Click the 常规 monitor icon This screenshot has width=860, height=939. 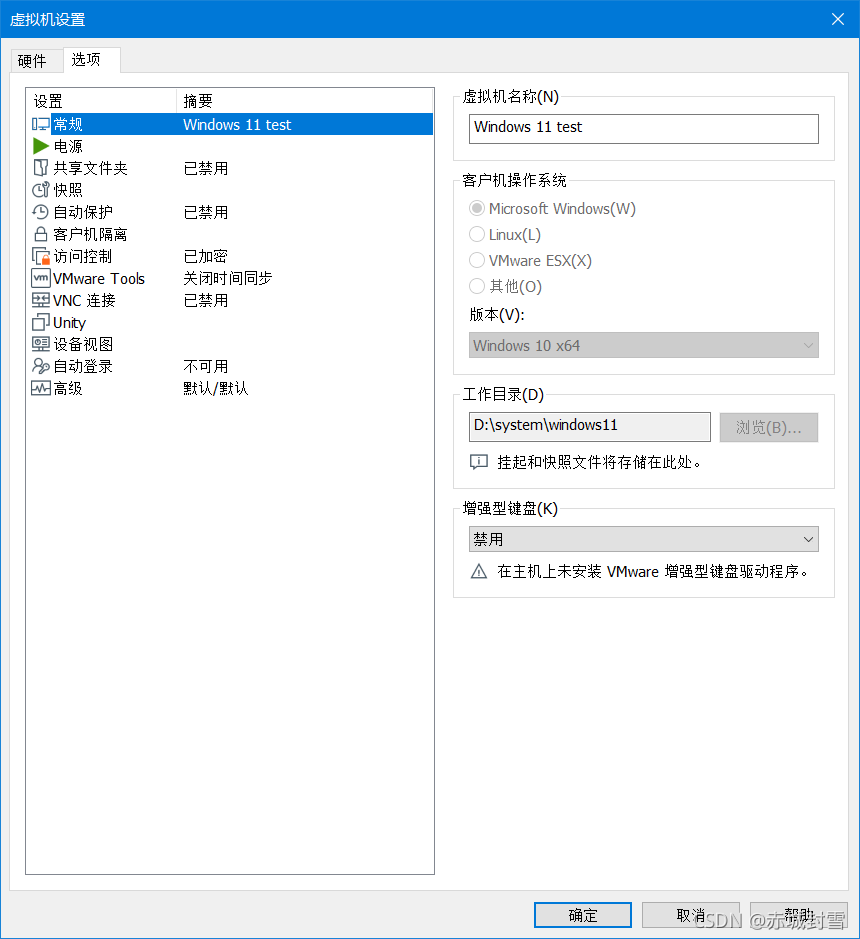point(41,124)
